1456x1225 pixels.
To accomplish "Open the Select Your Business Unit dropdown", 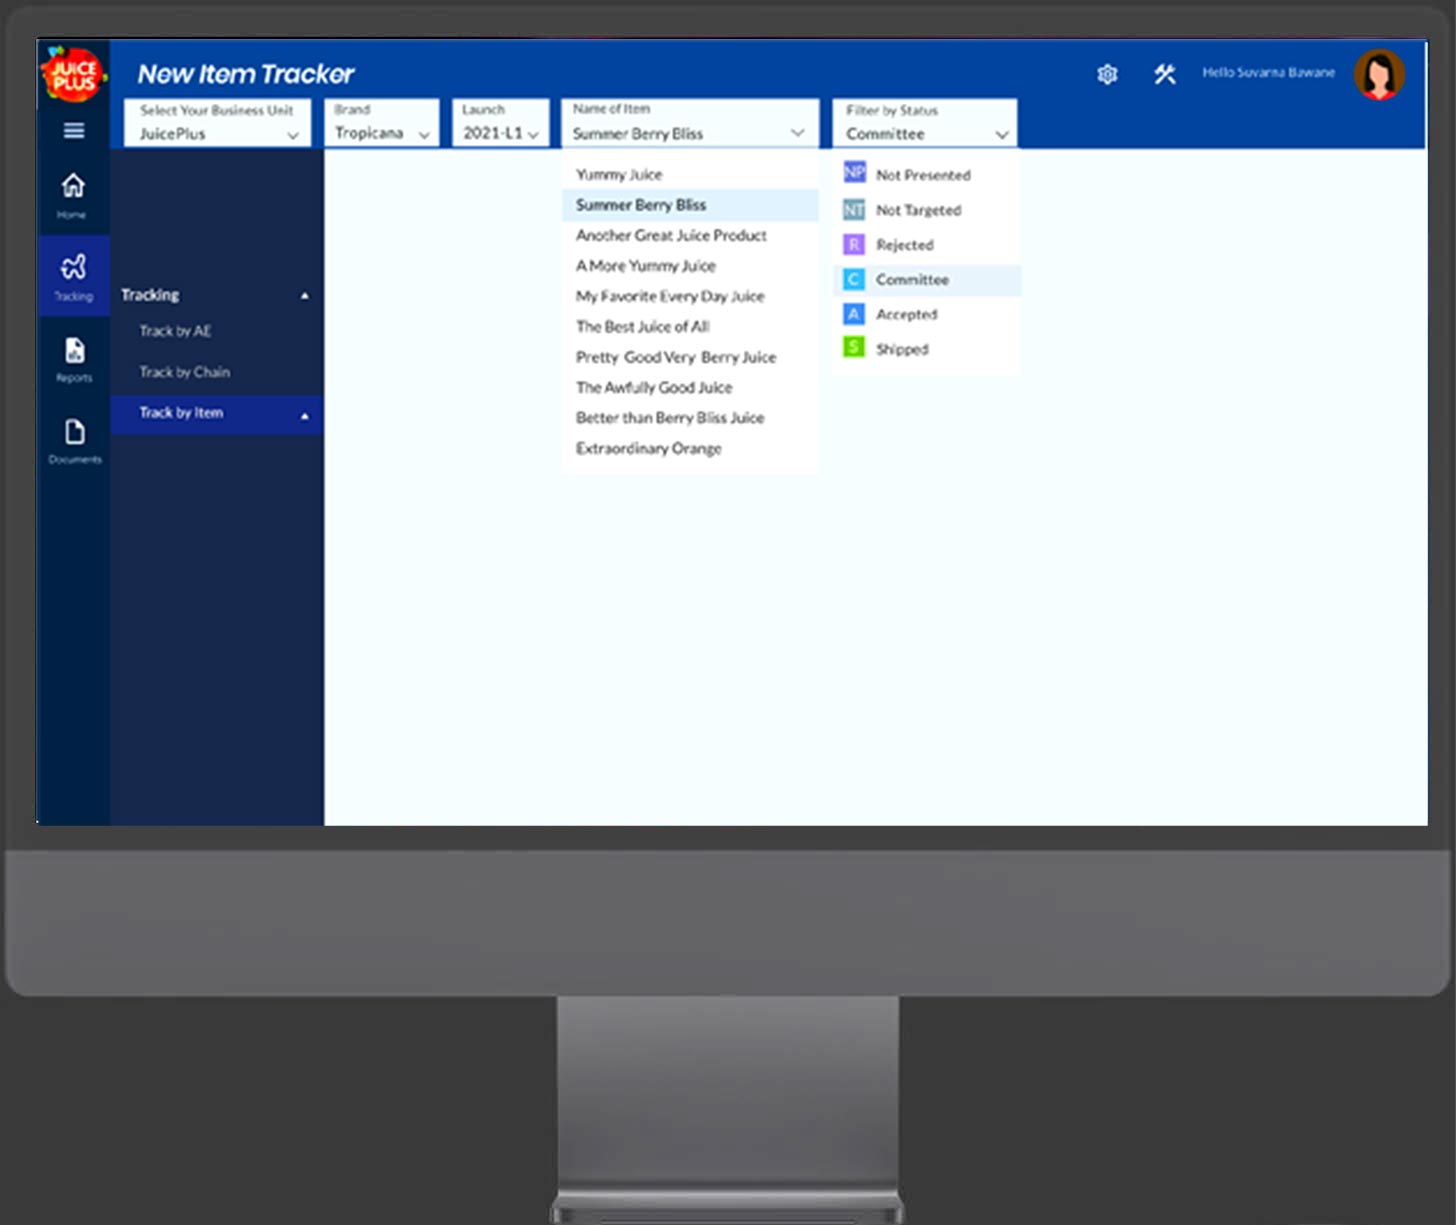I will pyautogui.click(x=217, y=123).
